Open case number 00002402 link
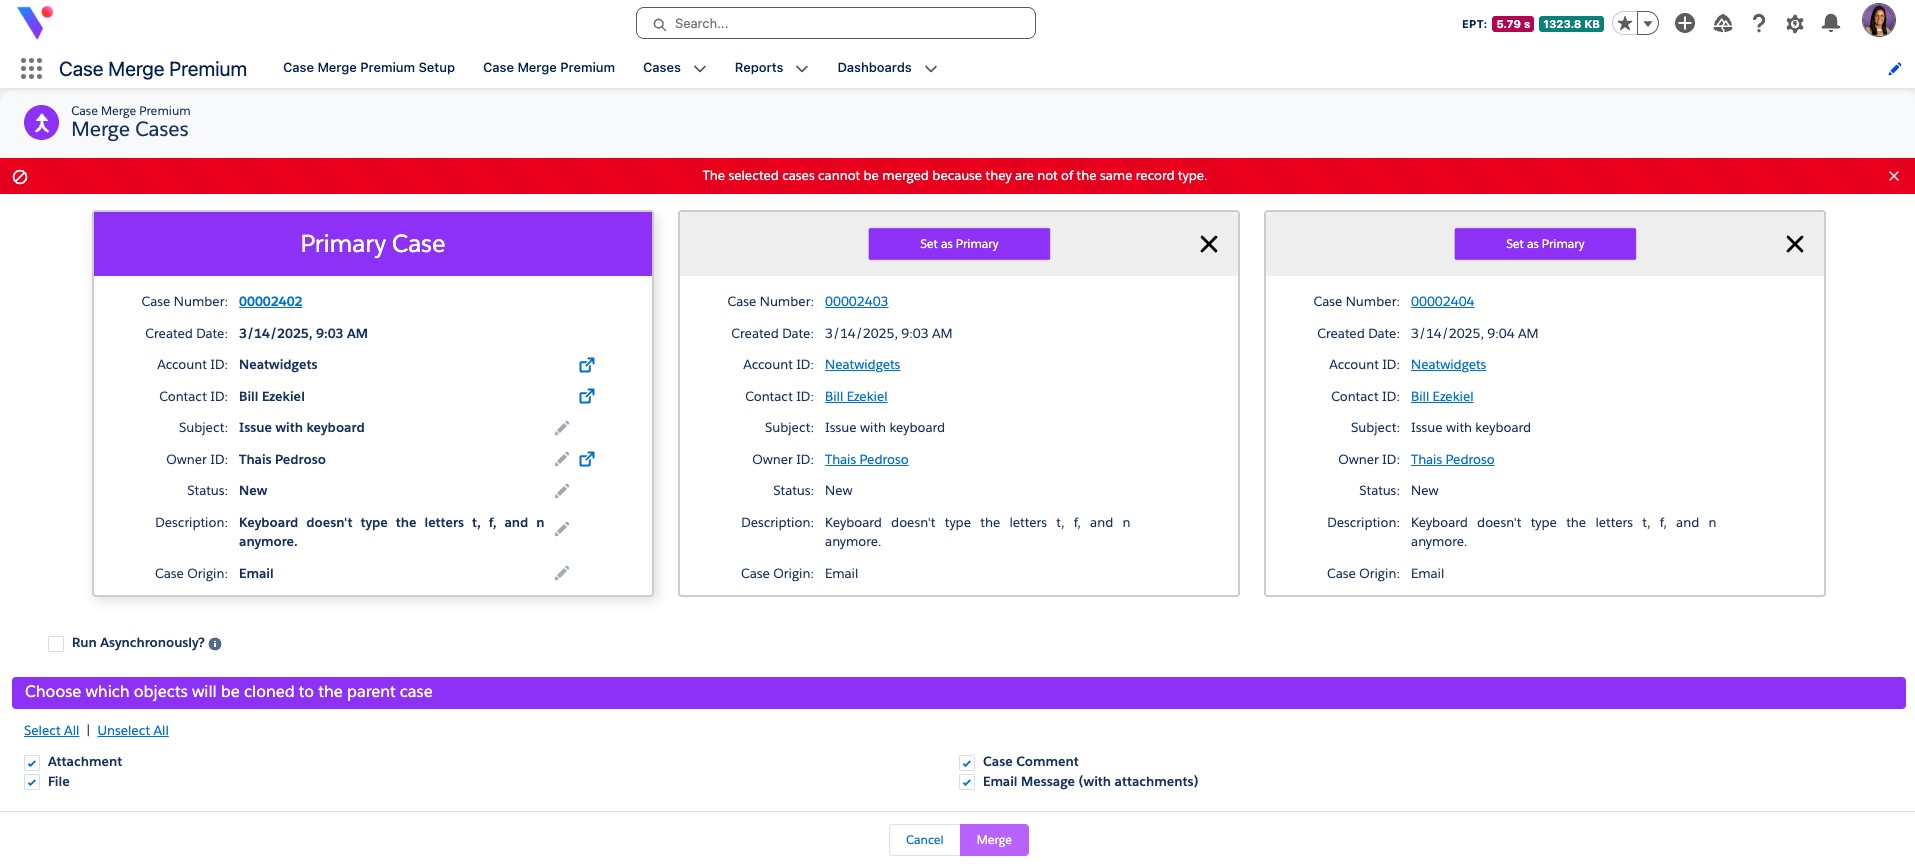 270,302
